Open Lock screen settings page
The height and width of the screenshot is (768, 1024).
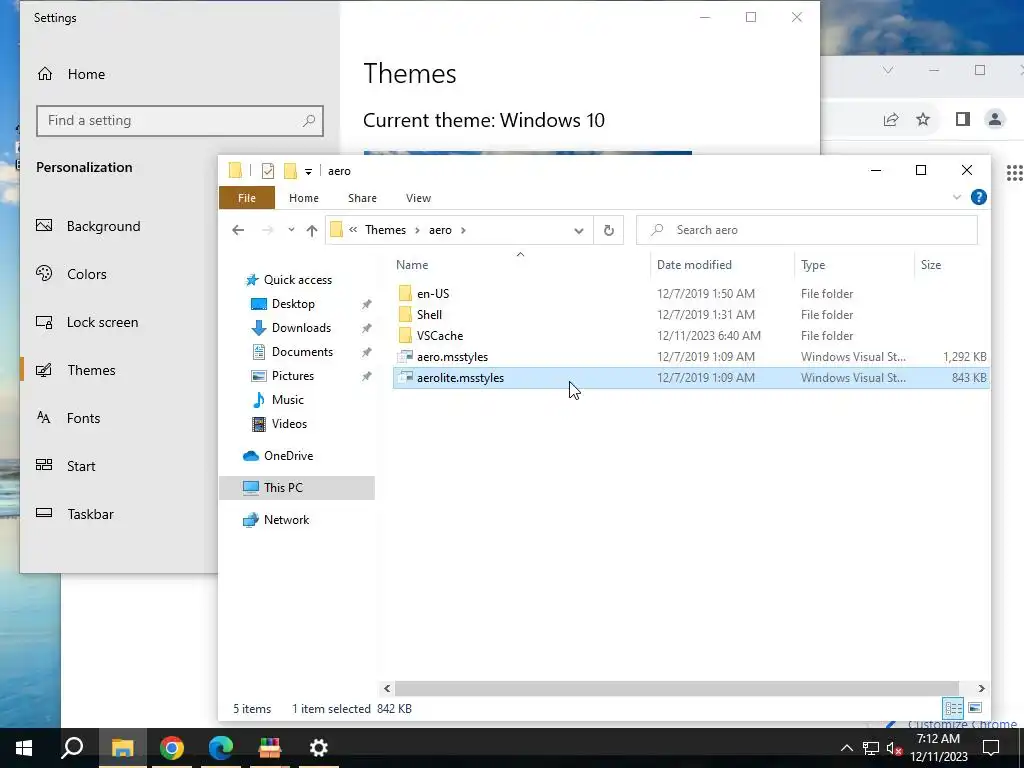(102, 323)
